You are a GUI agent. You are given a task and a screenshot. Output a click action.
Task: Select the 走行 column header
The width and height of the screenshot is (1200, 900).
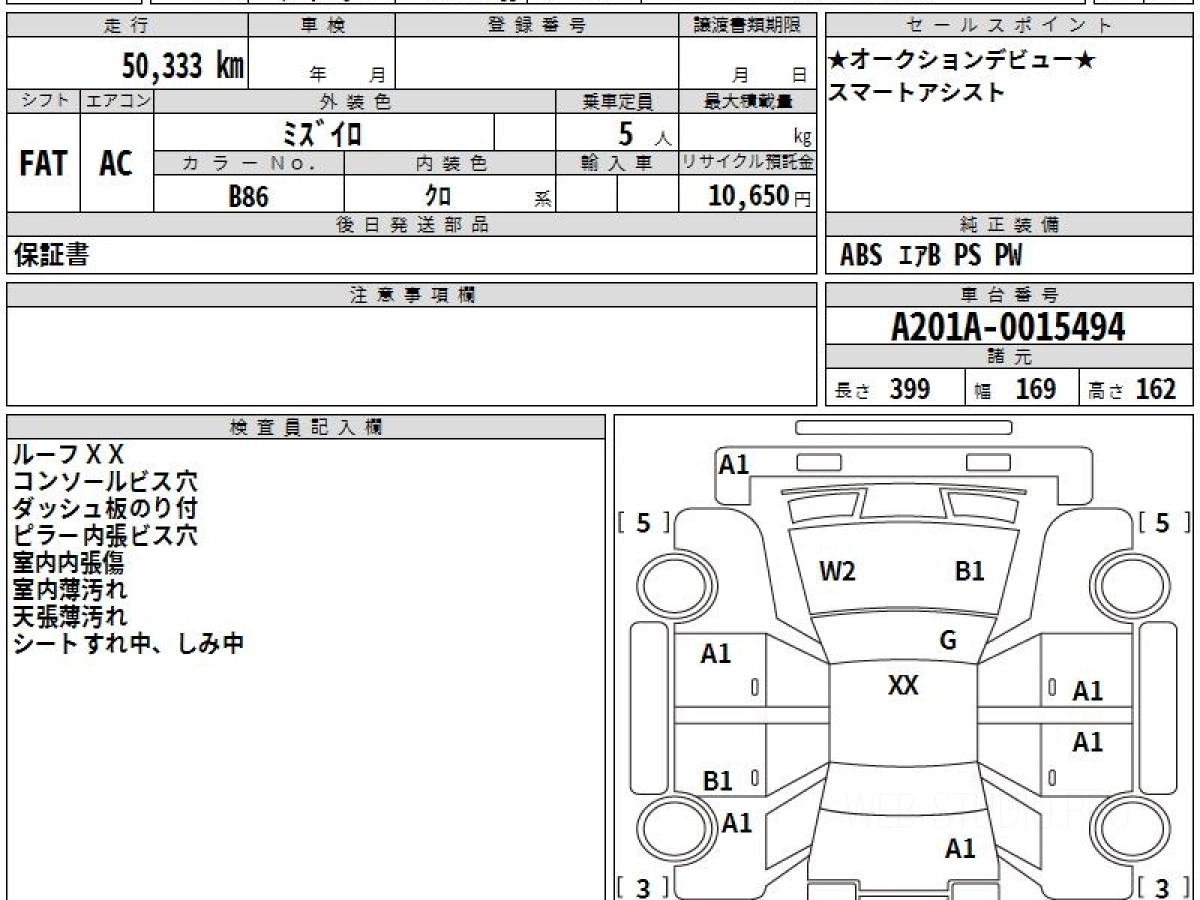[127, 26]
